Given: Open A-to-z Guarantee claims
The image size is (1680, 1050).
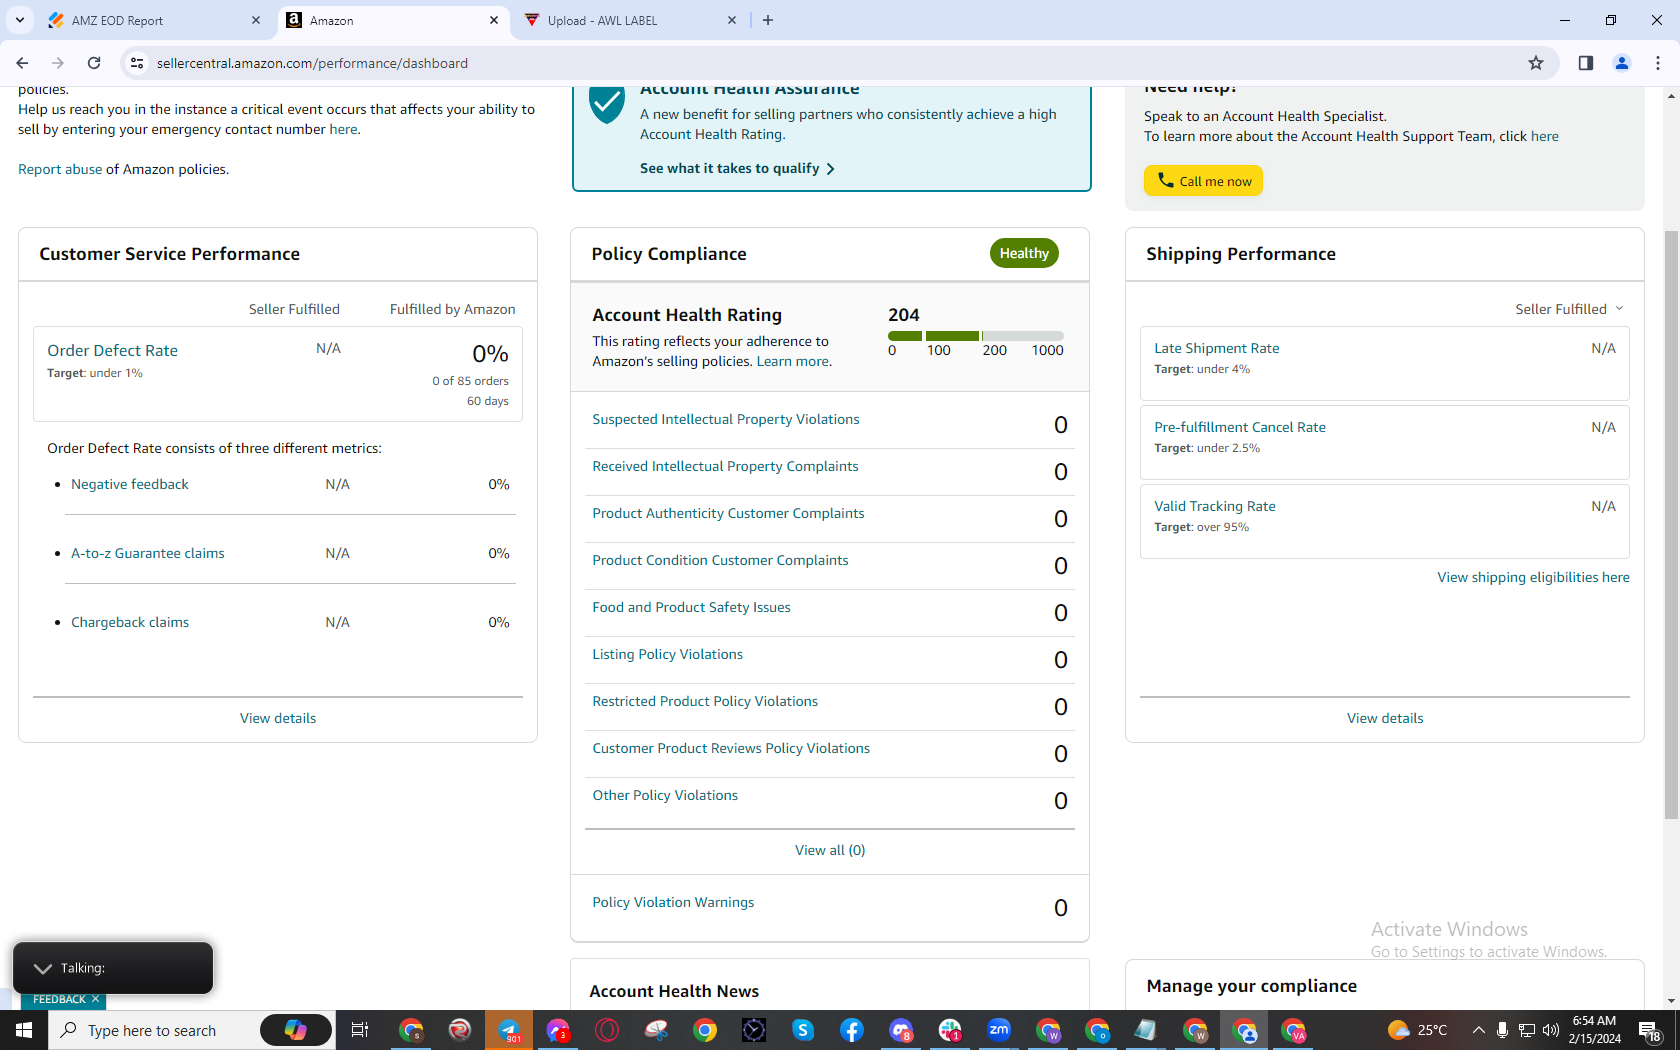Looking at the screenshot, I should coord(148,553).
